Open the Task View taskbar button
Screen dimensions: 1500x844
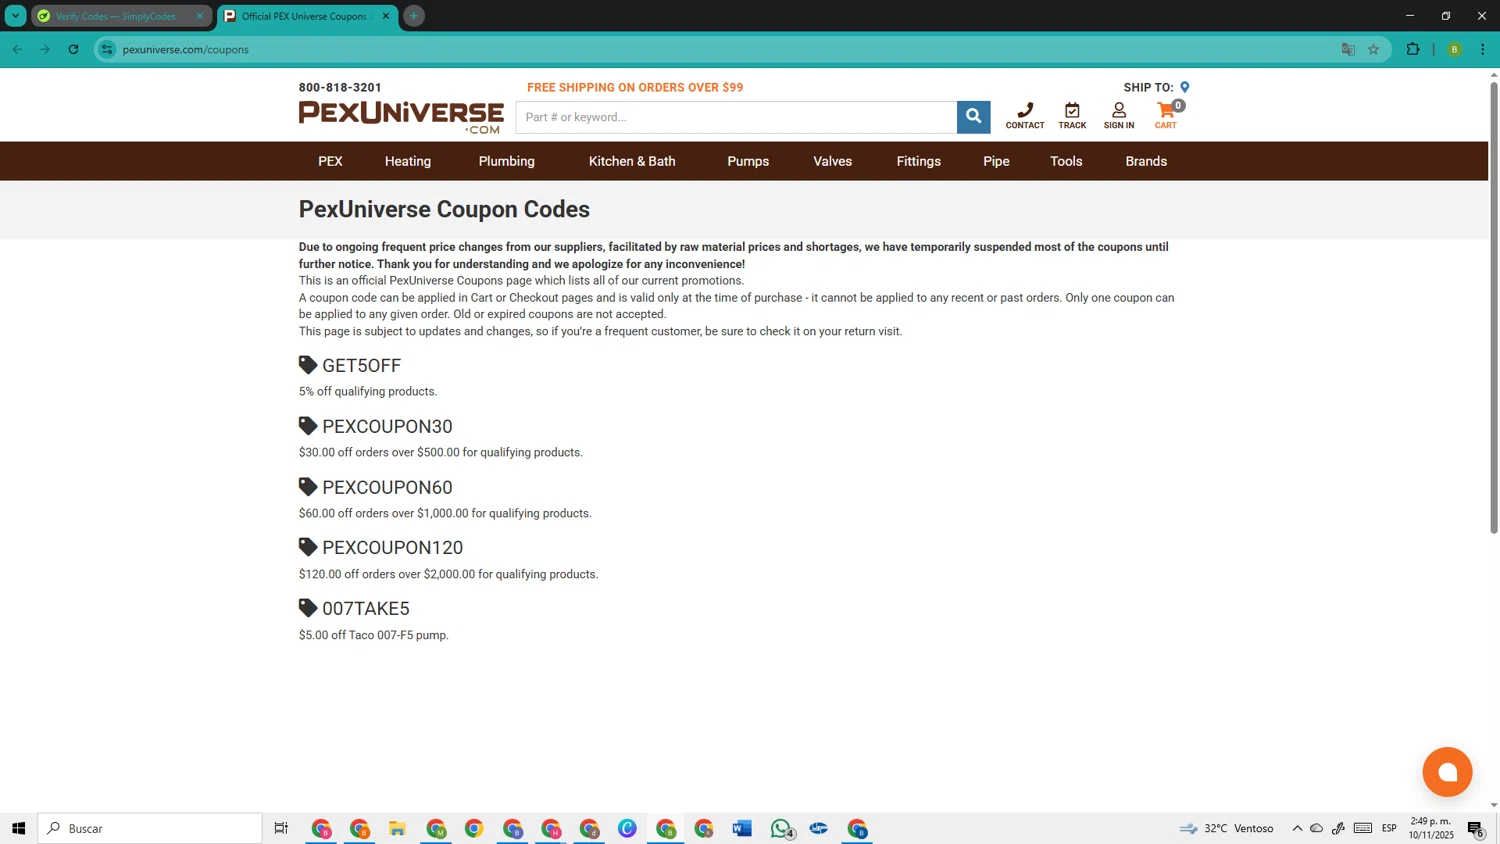click(x=281, y=828)
